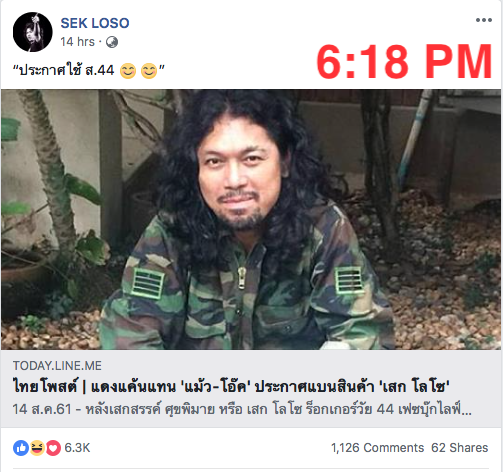The width and height of the screenshot is (503, 472).
Task: Click the ประกาศใช้ ส.44 caption text
Action: point(66,70)
